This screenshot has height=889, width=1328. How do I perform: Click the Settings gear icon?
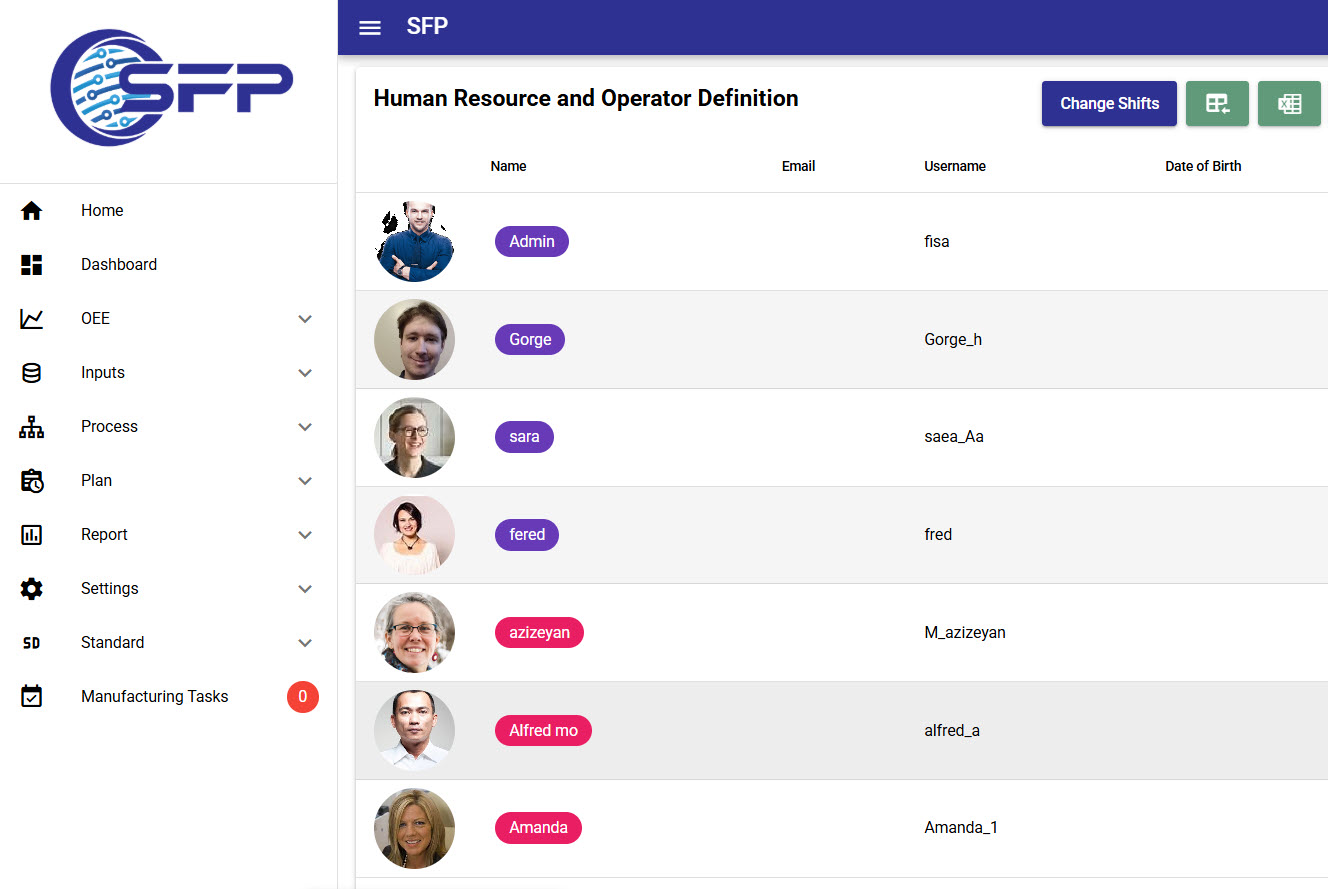32,588
